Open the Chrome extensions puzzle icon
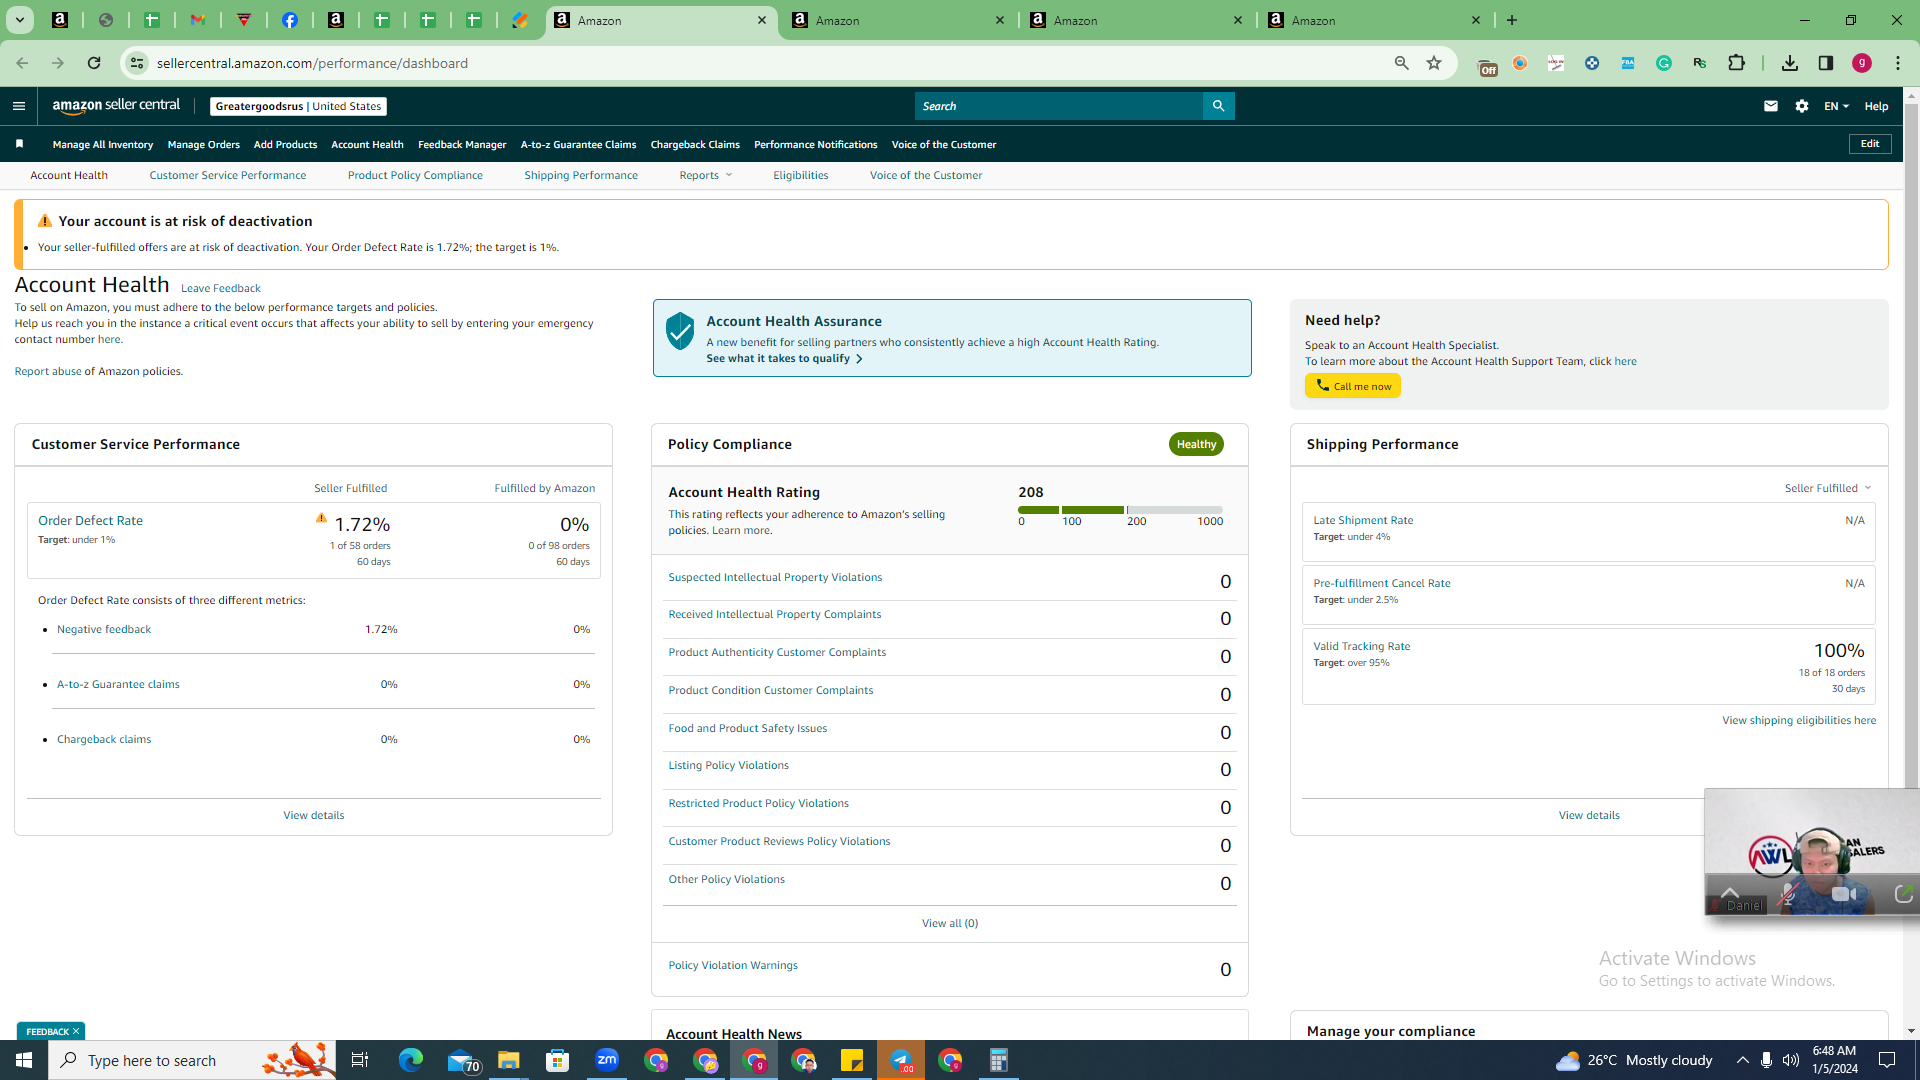Screen dimensions: 1920x1080 tap(1736, 63)
